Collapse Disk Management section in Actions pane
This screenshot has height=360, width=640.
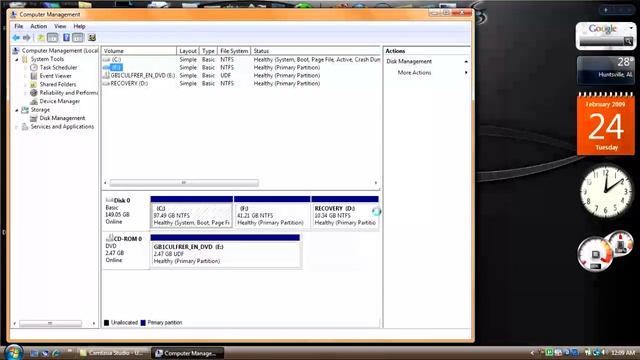(x=466, y=62)
